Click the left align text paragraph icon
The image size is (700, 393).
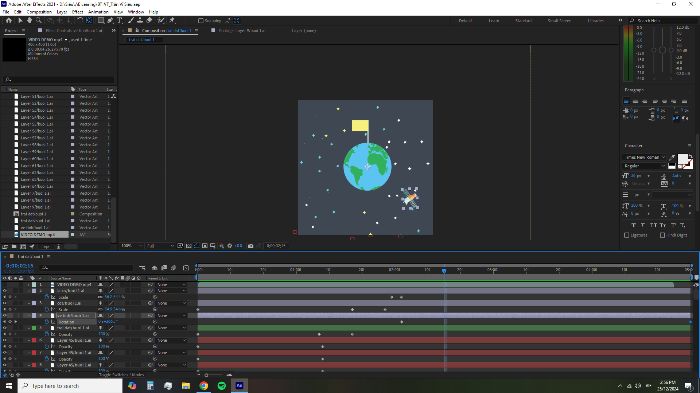tap(626, 101)
